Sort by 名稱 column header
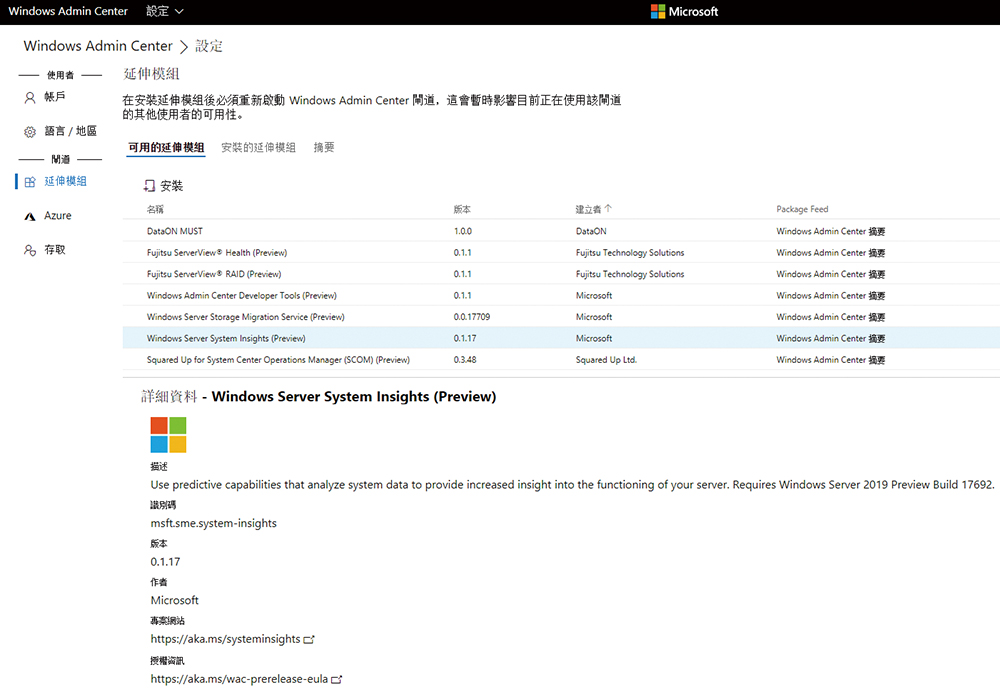This screenshot has width=1000, height=692. pos(155,209)
